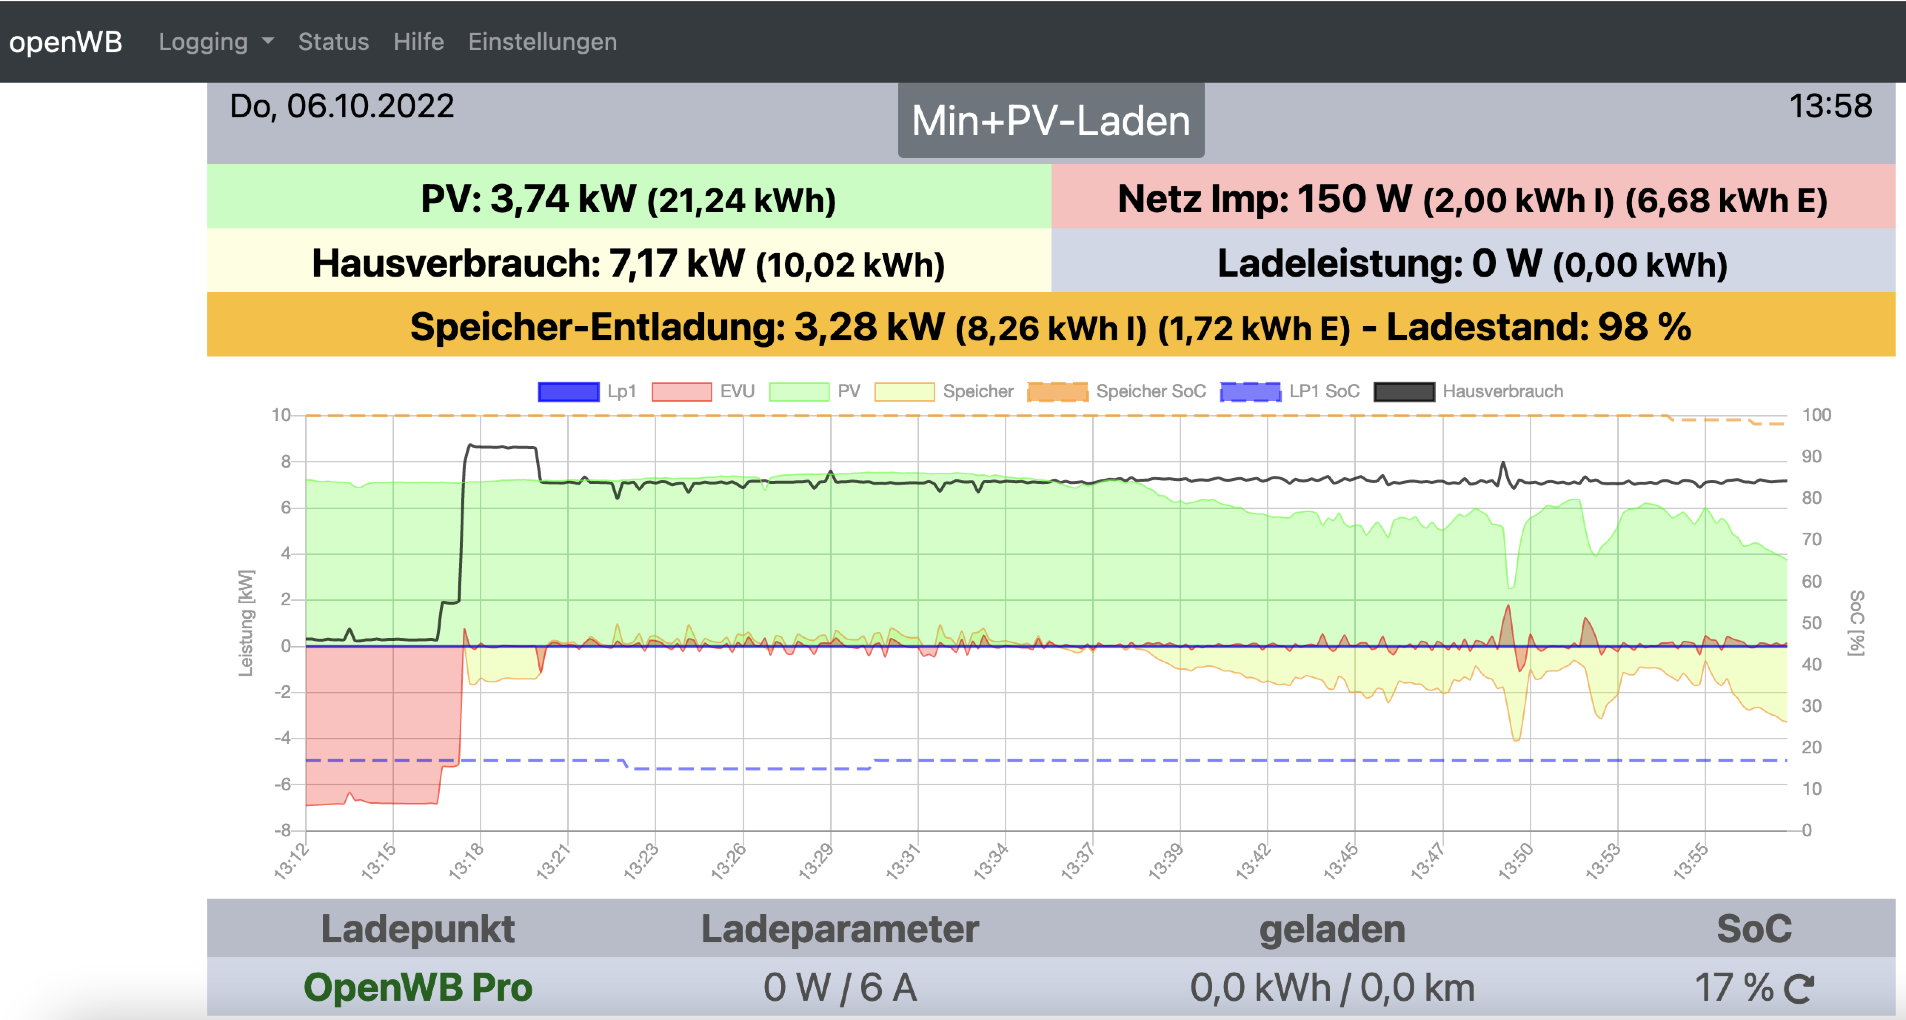This screenshot has width=1906, height=1020.
Task: Click the Speicher-Entladung status bar
Action: point(1050,326)
